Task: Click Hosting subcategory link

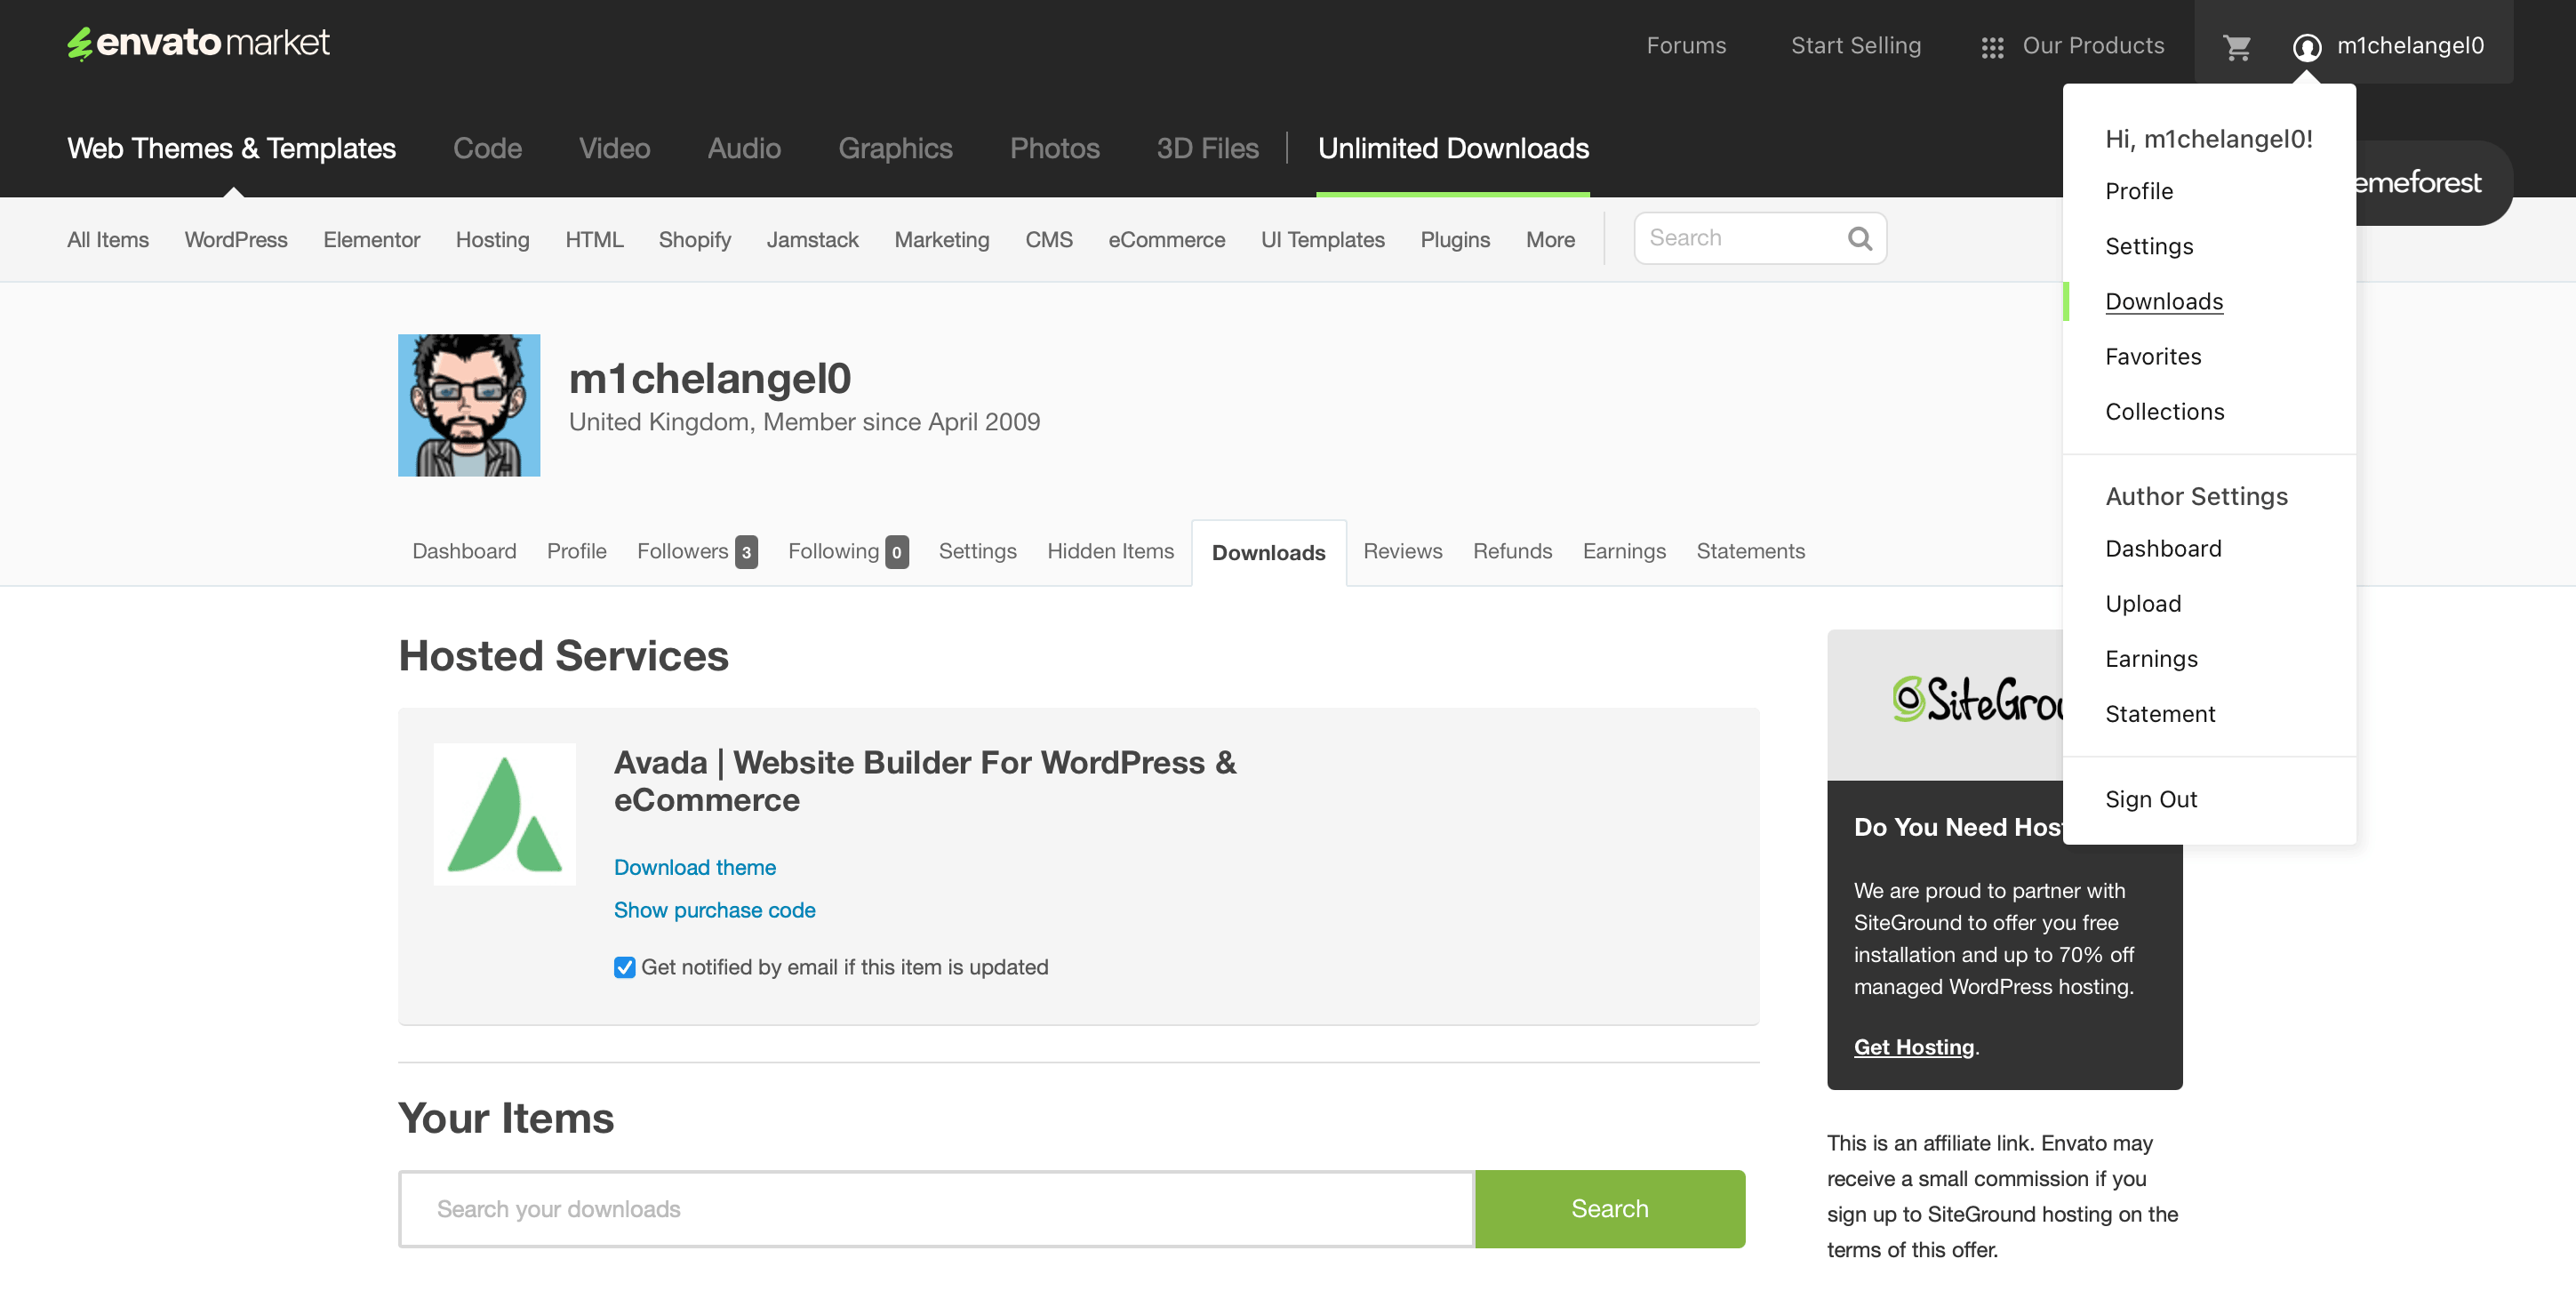Action: [492, 240]
